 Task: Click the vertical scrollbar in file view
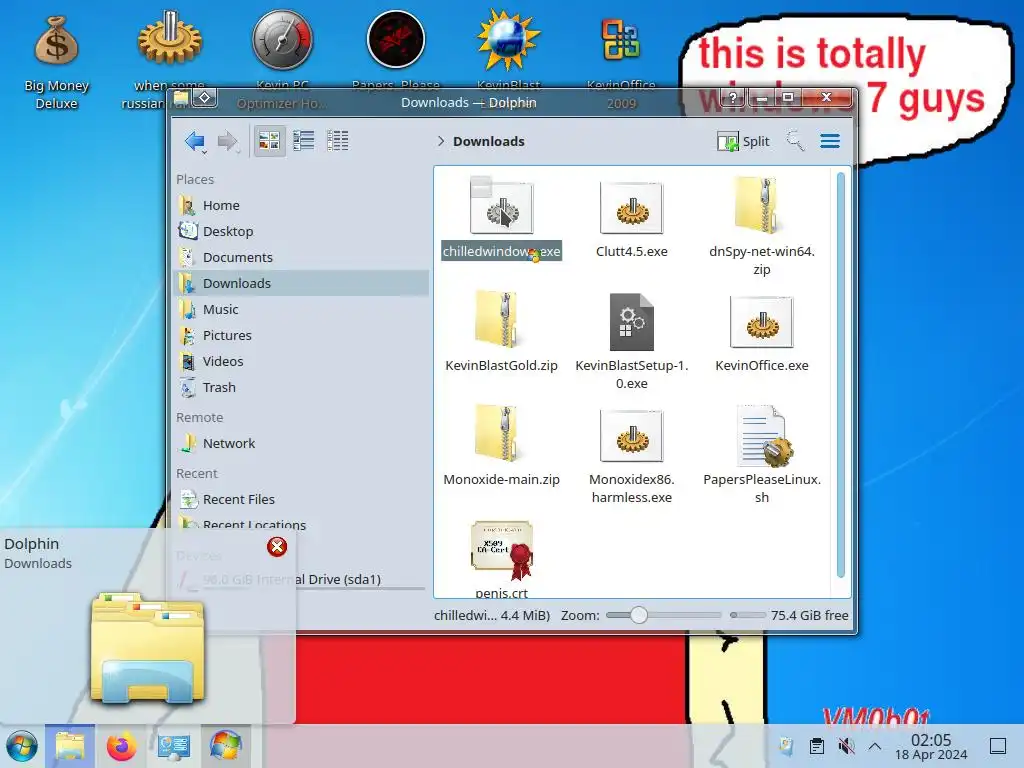(840, 375)
